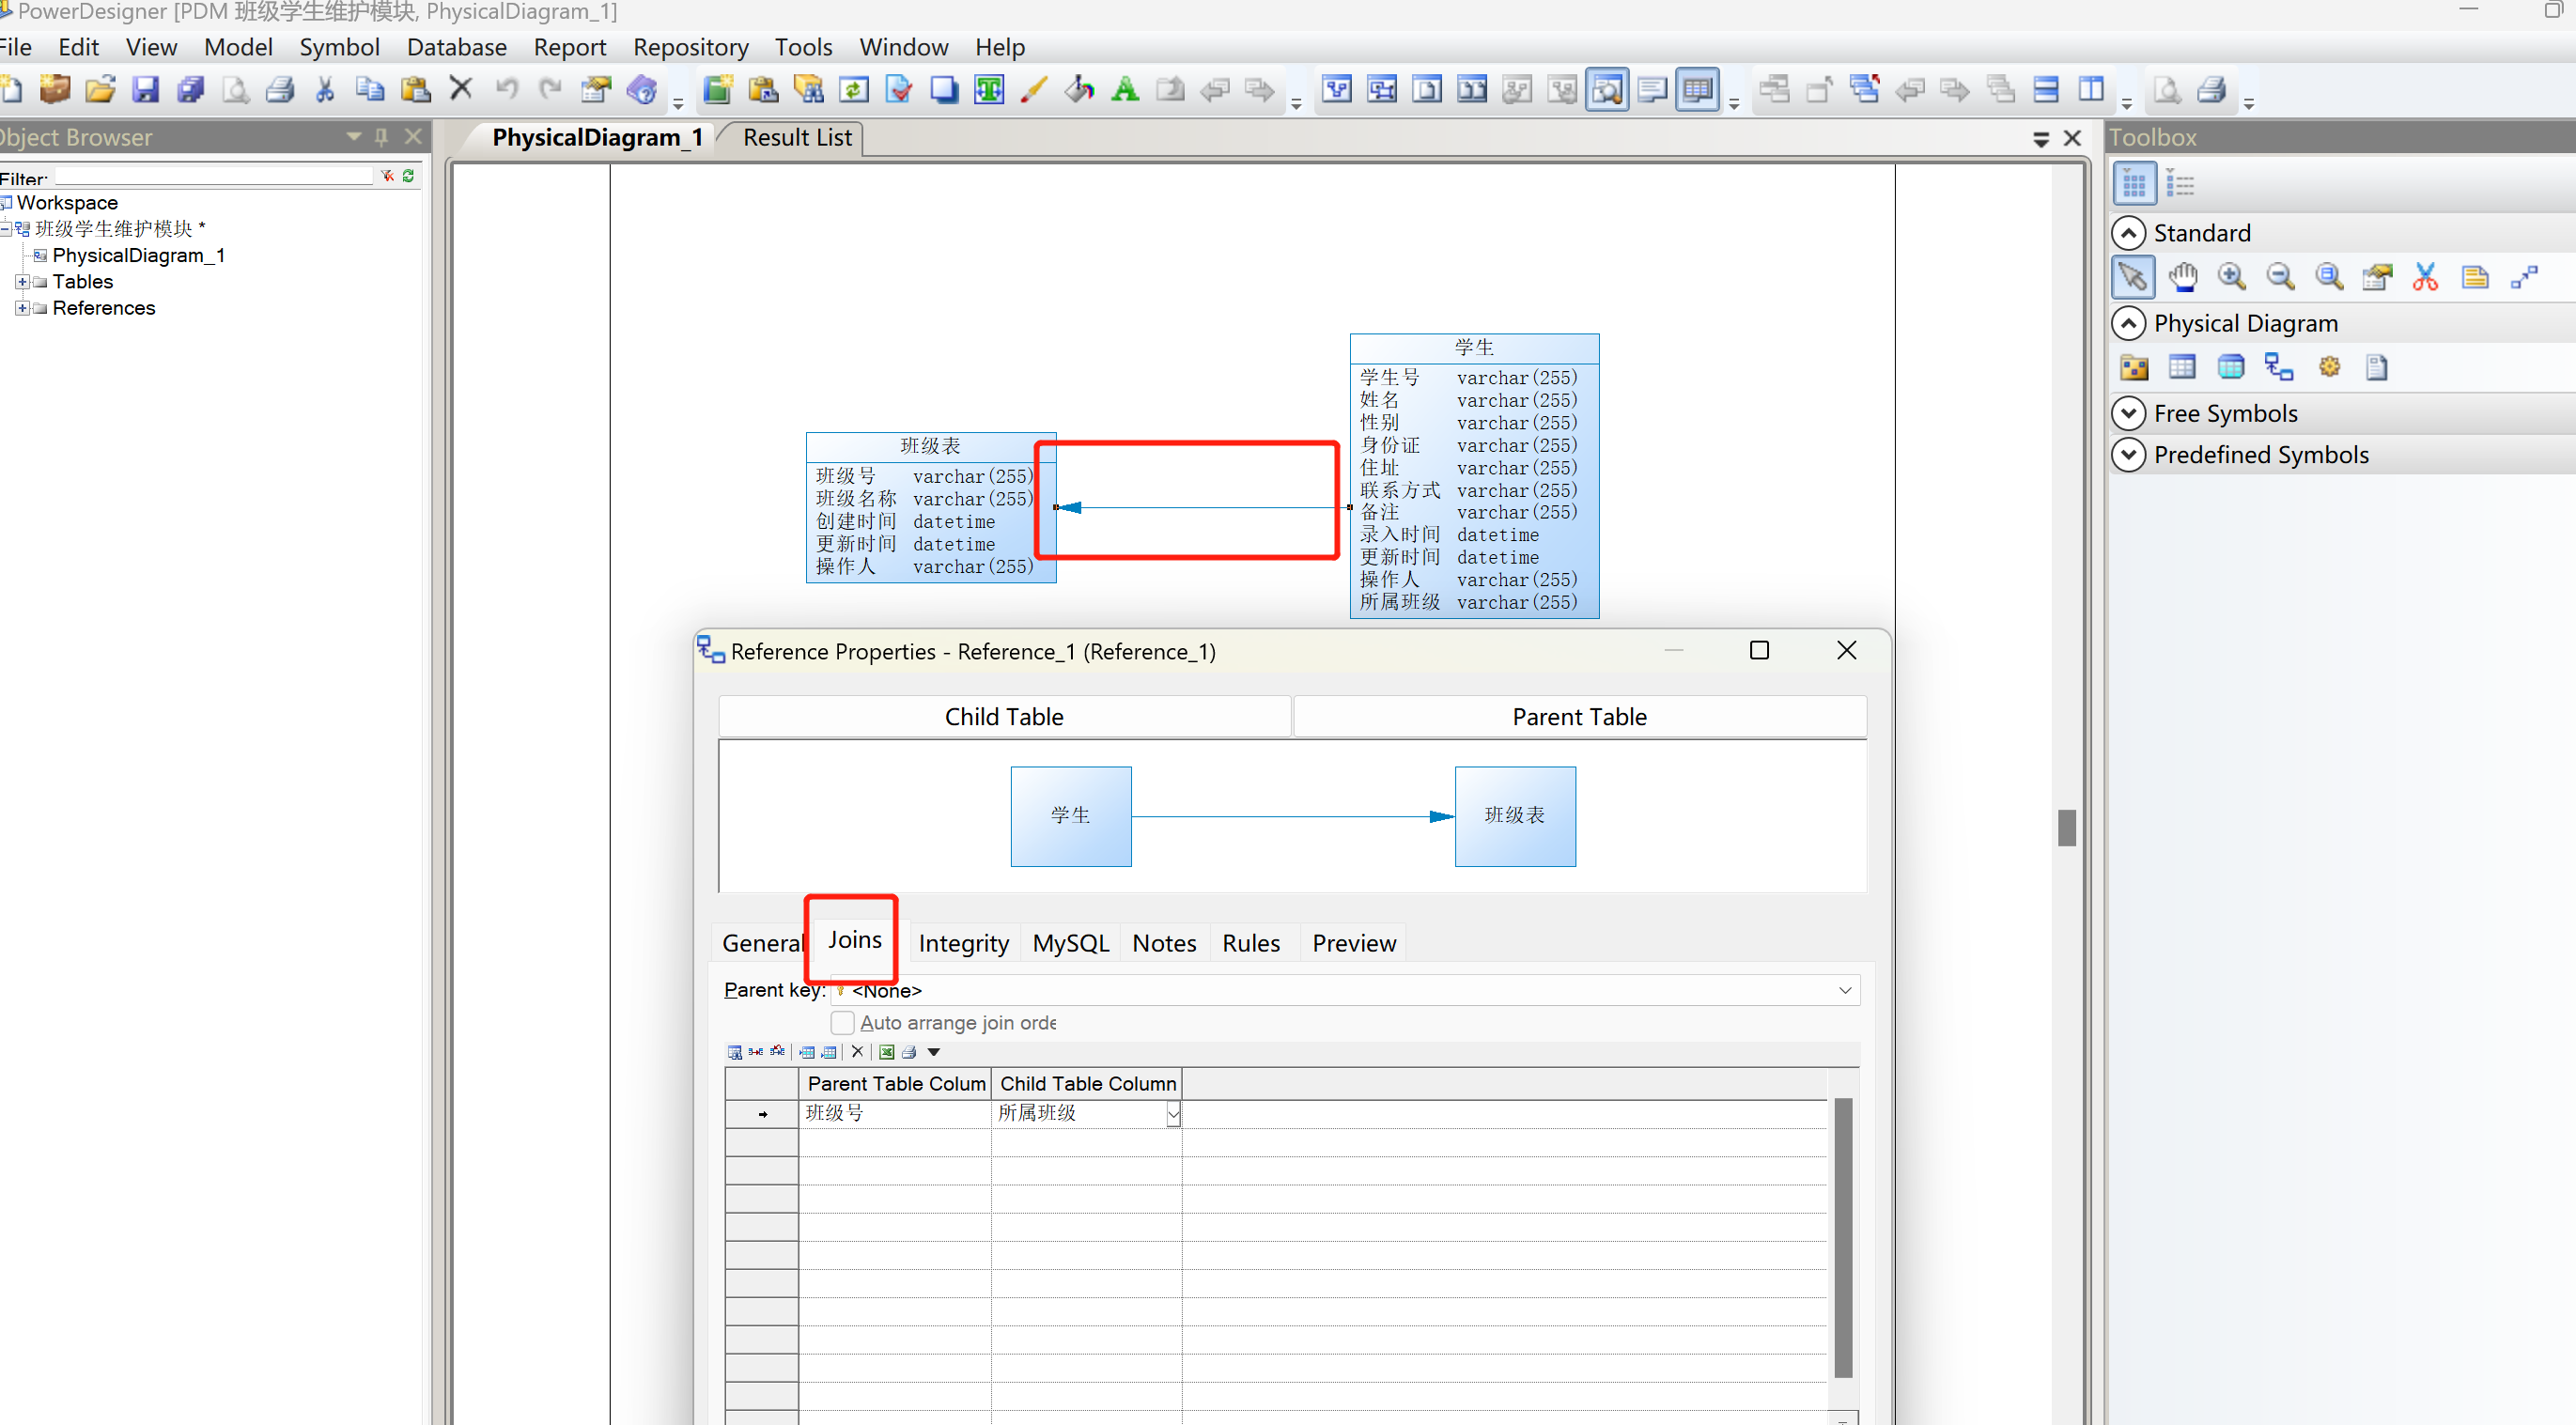This screenshot has height=1425, width=2576.
Task: Click the joins grid vertical scrollbar
Action: (1843, 1236)
